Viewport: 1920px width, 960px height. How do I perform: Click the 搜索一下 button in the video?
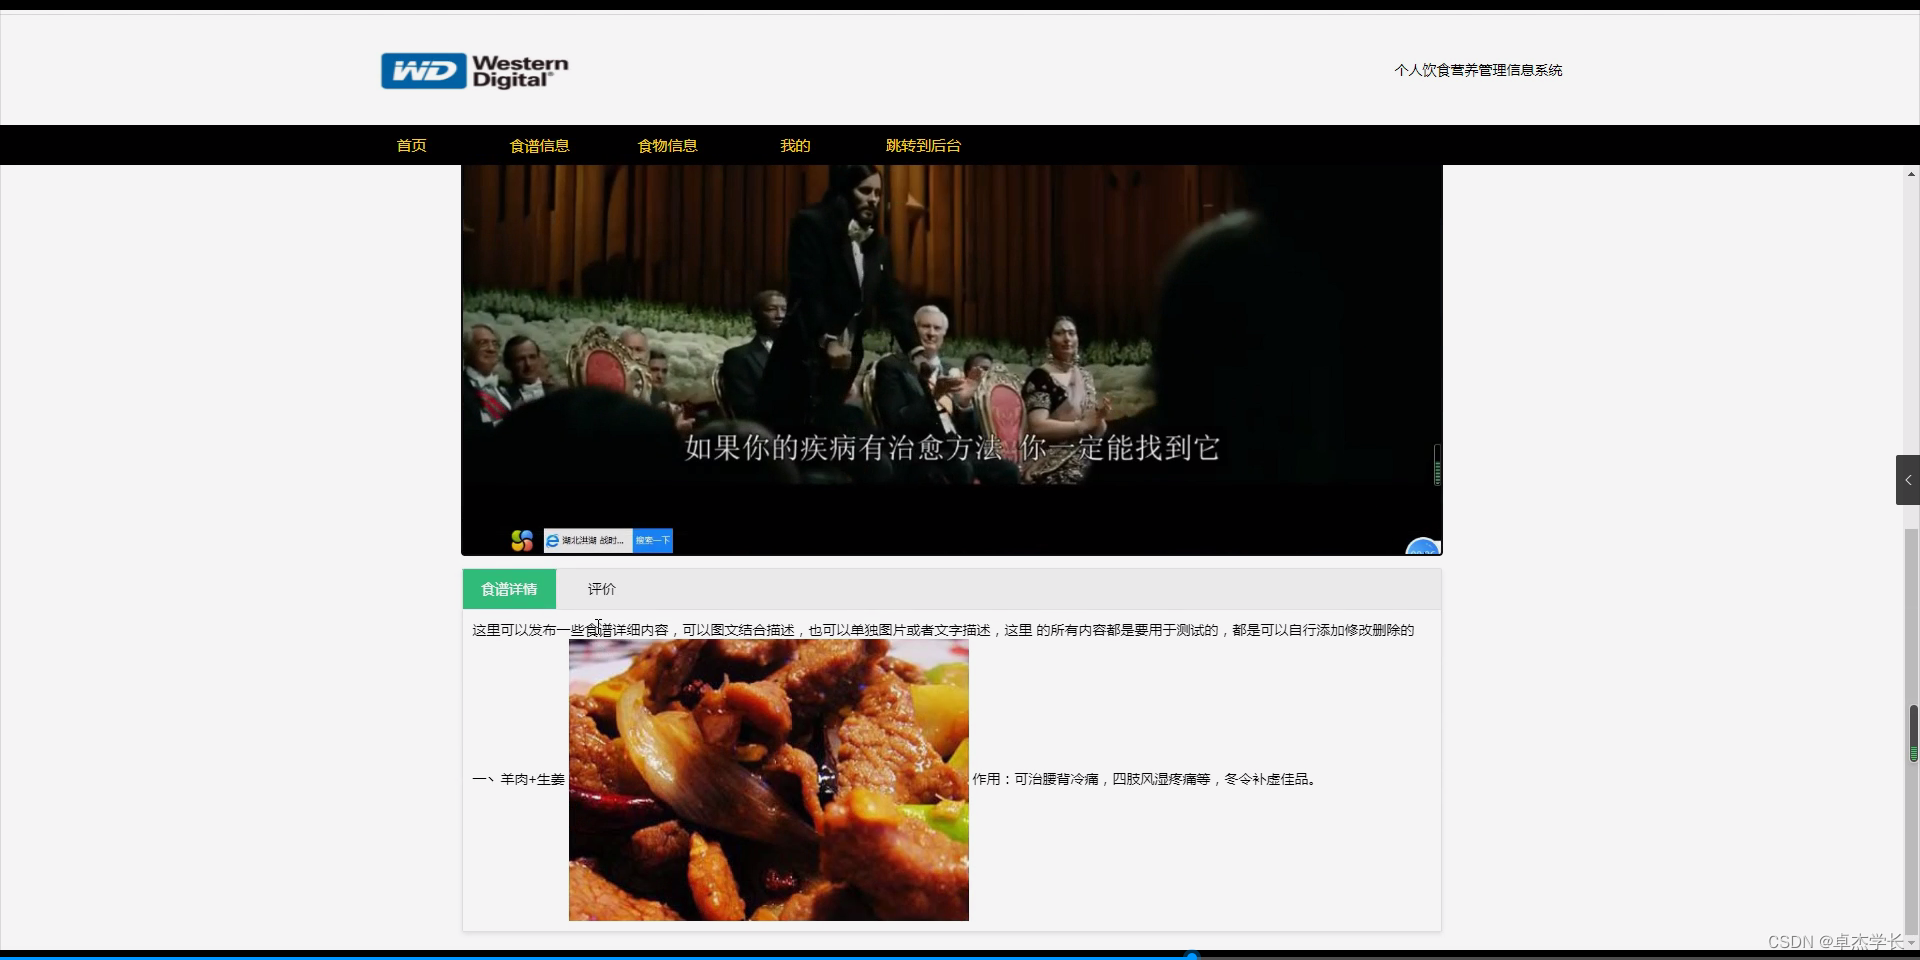[652, 541]
